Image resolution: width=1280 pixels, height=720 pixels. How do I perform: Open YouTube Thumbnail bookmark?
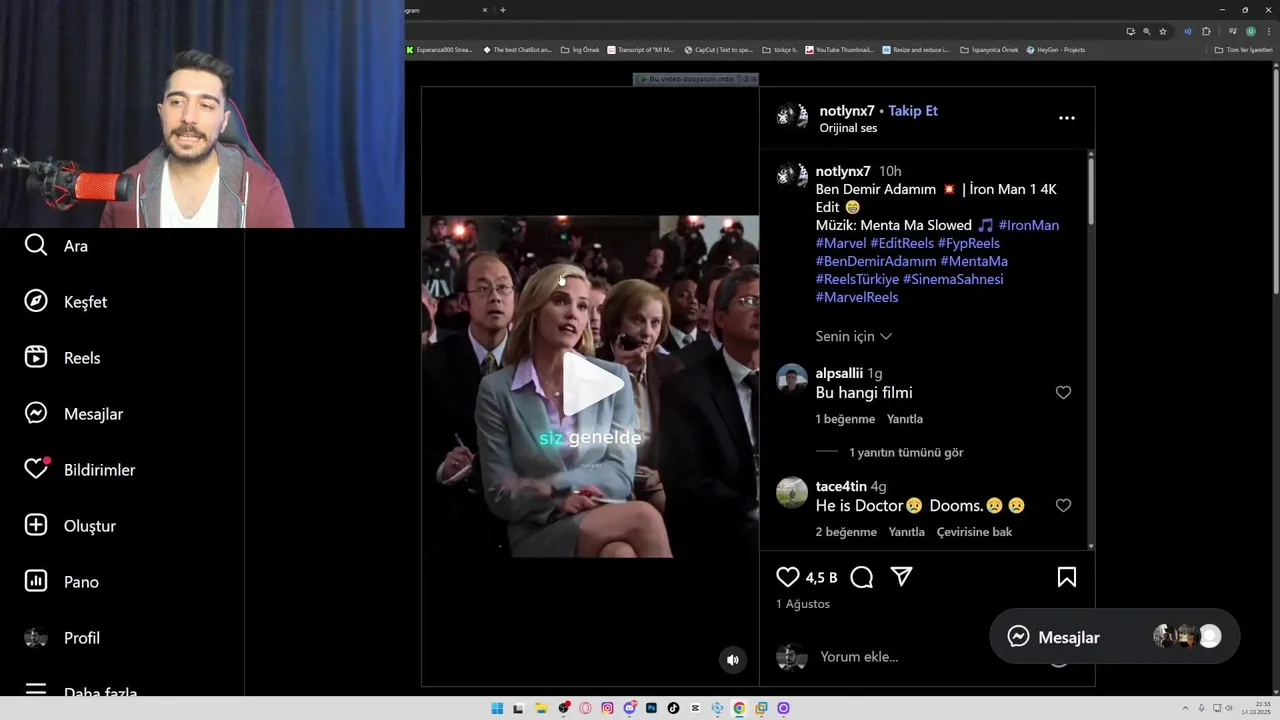pos(839,50)
